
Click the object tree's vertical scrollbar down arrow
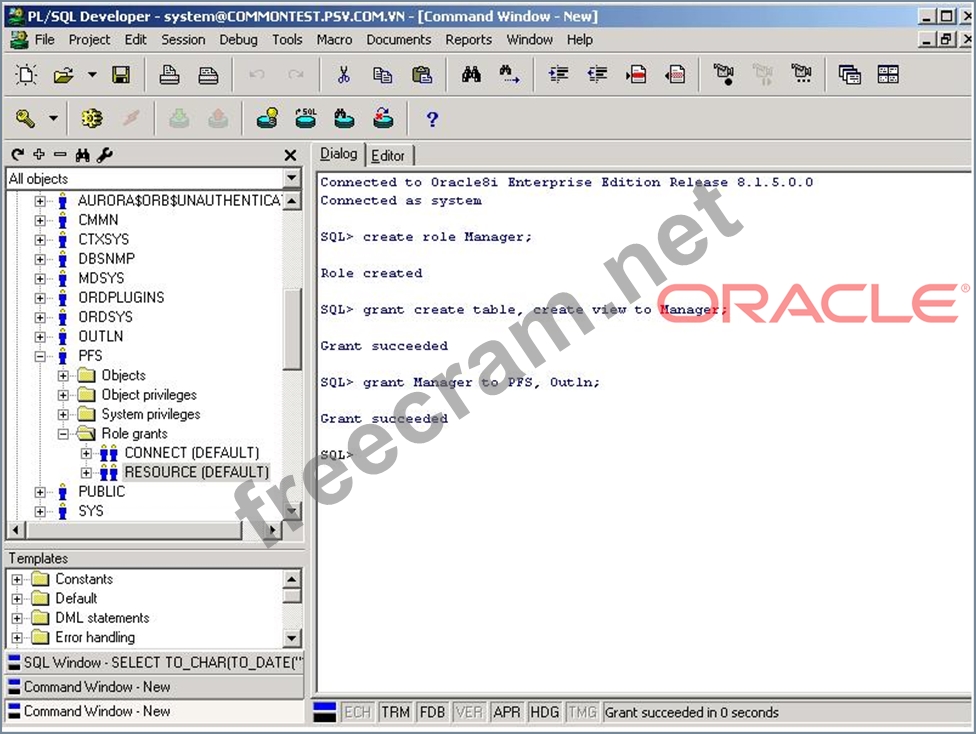291,511
